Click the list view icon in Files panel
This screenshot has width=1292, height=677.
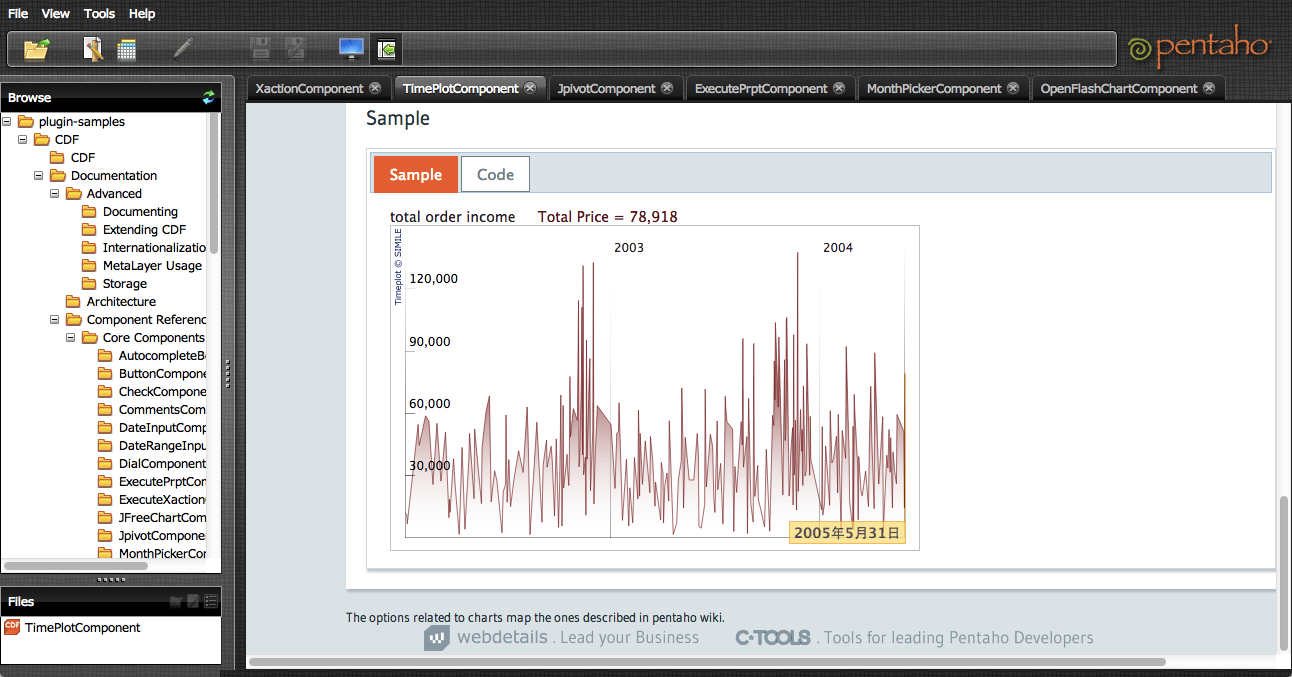click(211, 601)
